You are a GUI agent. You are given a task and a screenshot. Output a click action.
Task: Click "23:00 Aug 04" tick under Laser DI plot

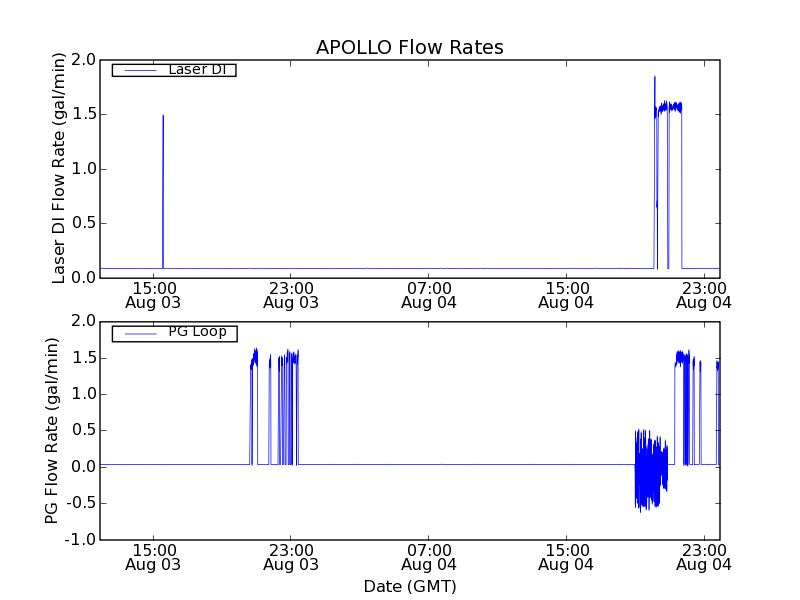click(704, 296)
